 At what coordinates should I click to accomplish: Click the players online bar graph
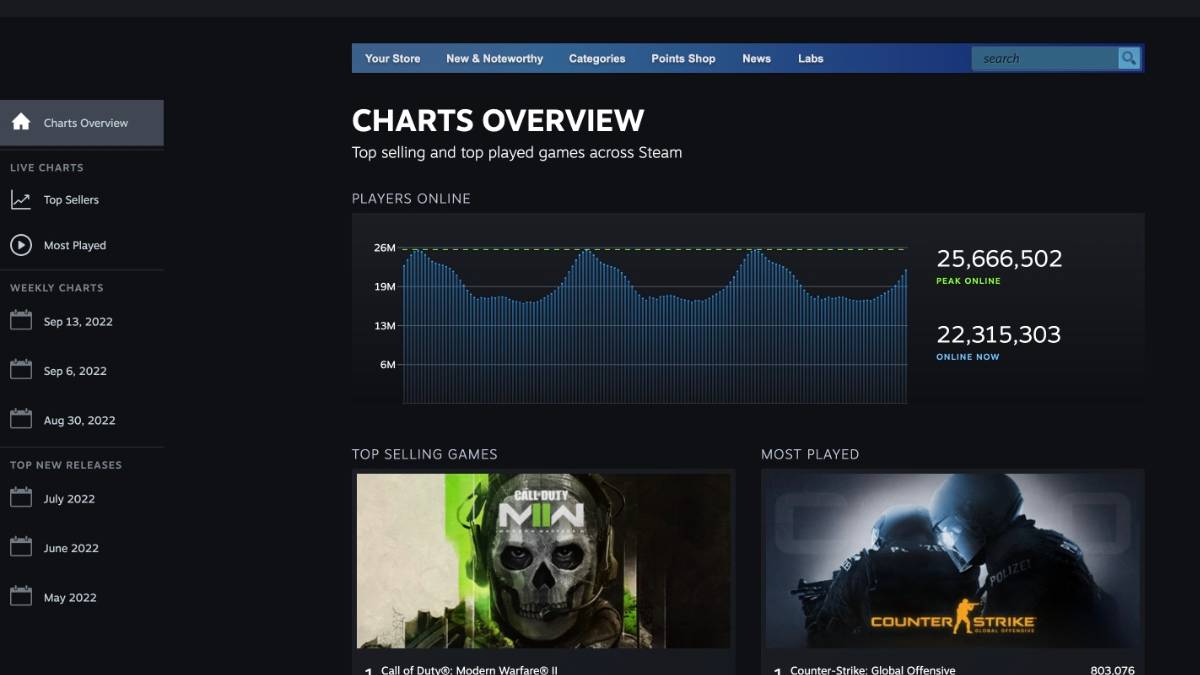655,325
